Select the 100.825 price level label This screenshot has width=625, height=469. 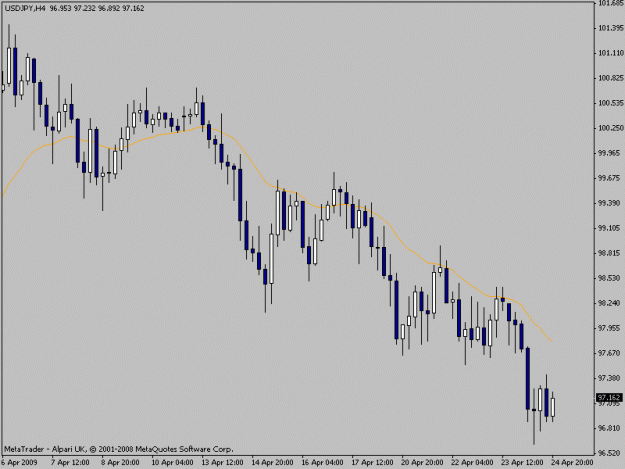pyautogui.click(x=611, y=78)
